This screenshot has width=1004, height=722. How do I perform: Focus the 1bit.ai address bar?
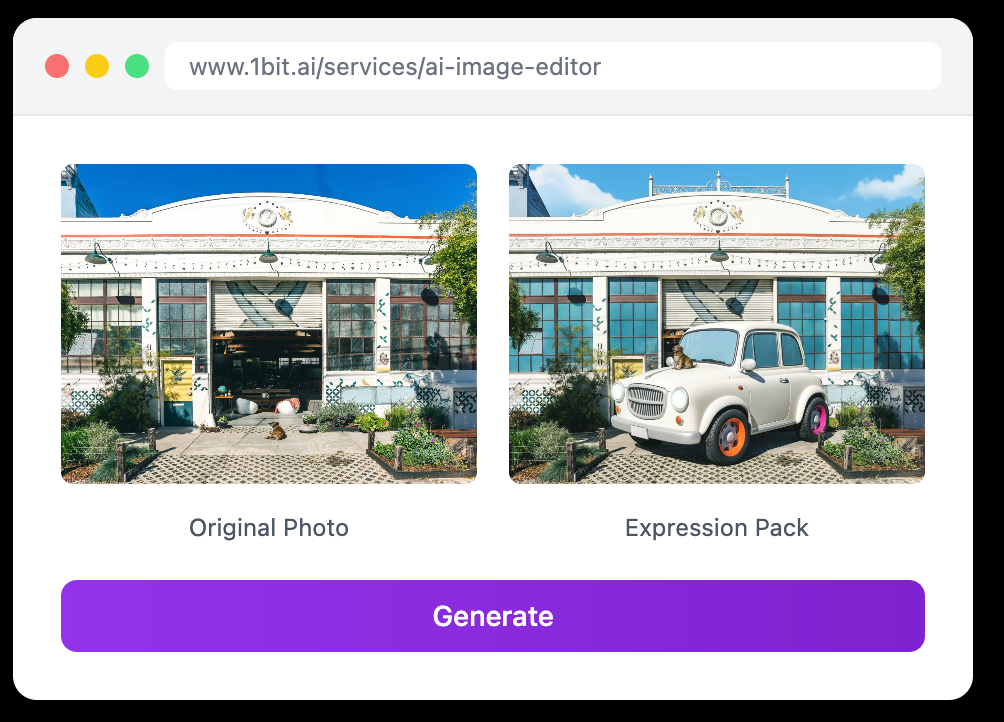pyautogui.click(x=553, y=67)
